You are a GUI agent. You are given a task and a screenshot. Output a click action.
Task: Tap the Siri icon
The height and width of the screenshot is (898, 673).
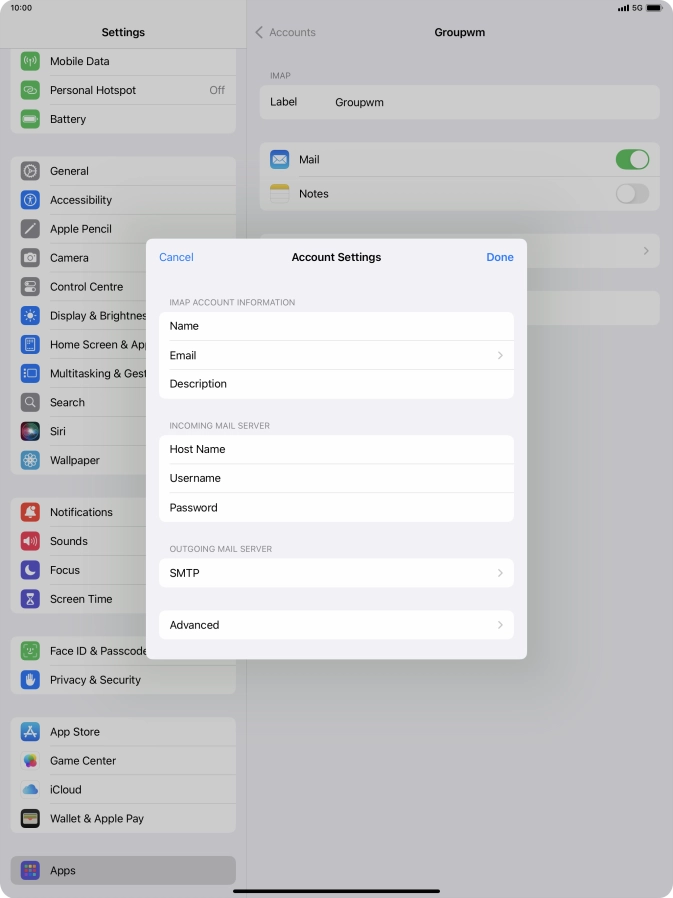point(30,431)
